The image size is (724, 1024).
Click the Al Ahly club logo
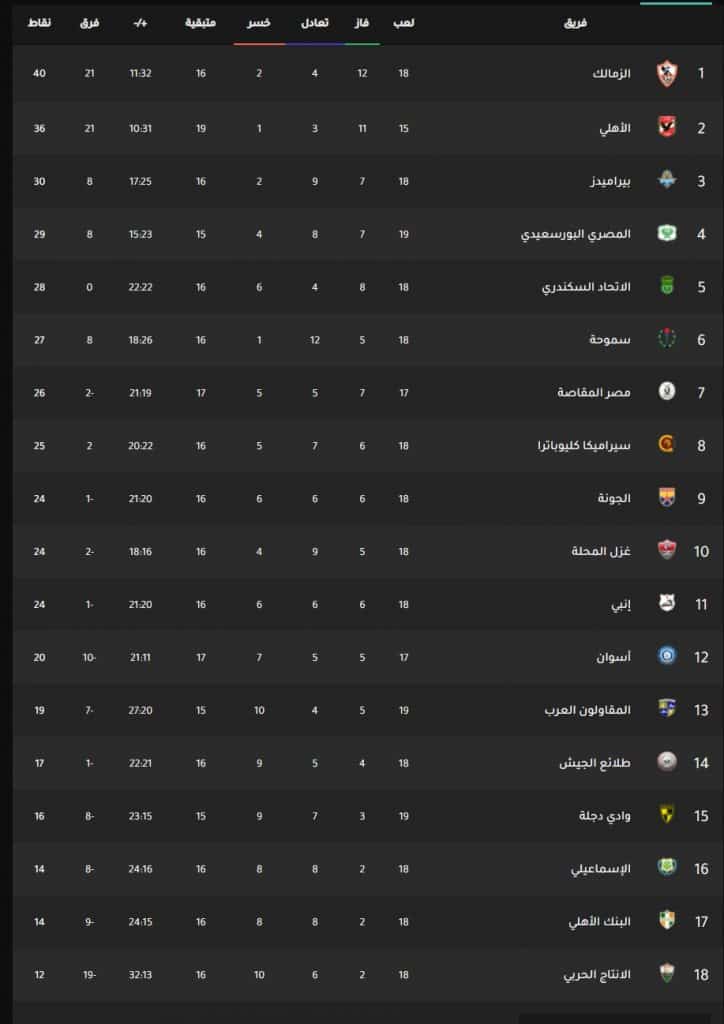pos(667,127)
